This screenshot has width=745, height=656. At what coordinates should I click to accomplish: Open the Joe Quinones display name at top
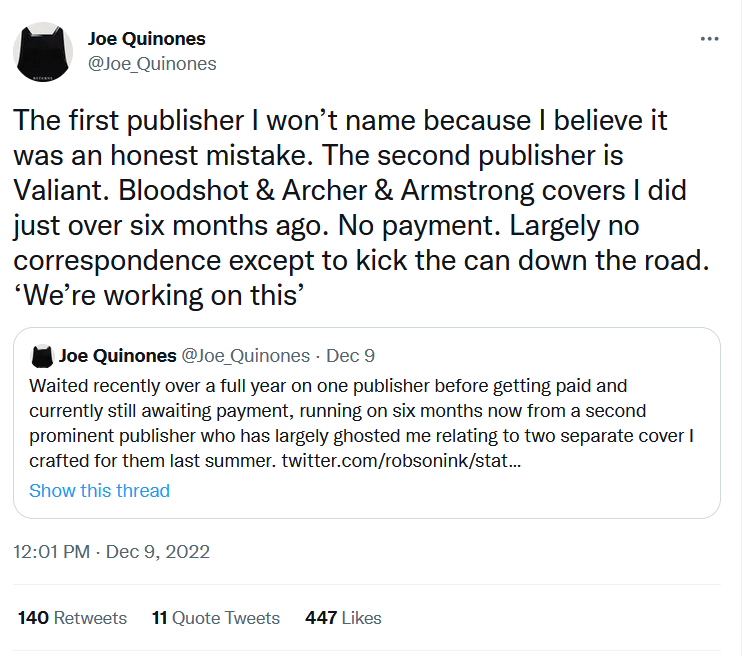(146, 39)
